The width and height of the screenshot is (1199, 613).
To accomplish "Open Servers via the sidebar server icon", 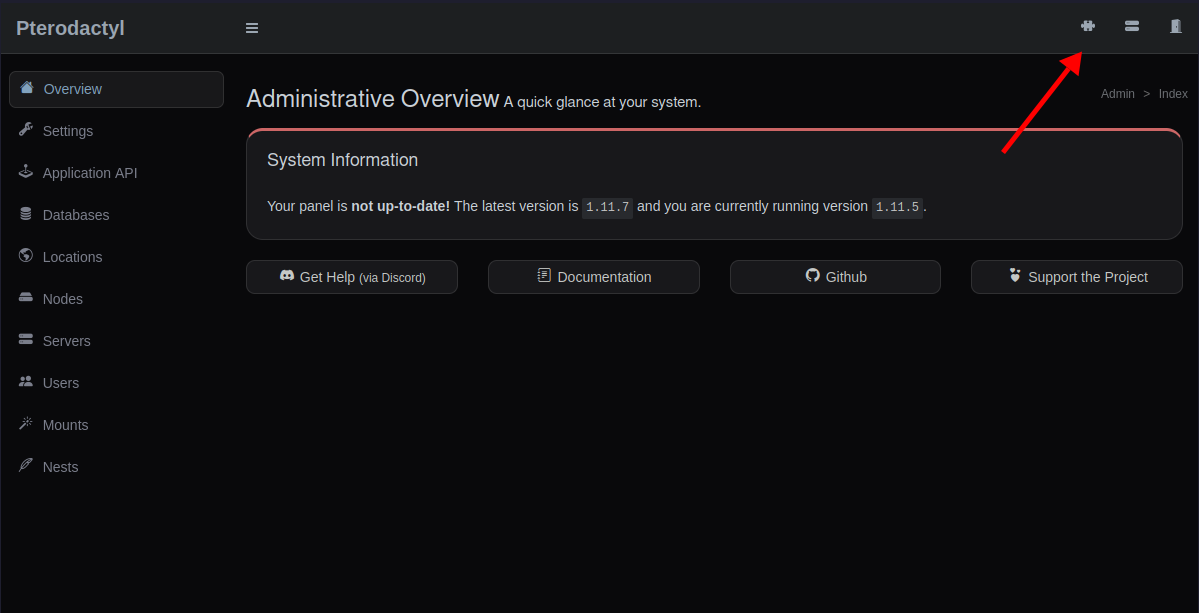I will pyautogui.click(x=26, y=340).
